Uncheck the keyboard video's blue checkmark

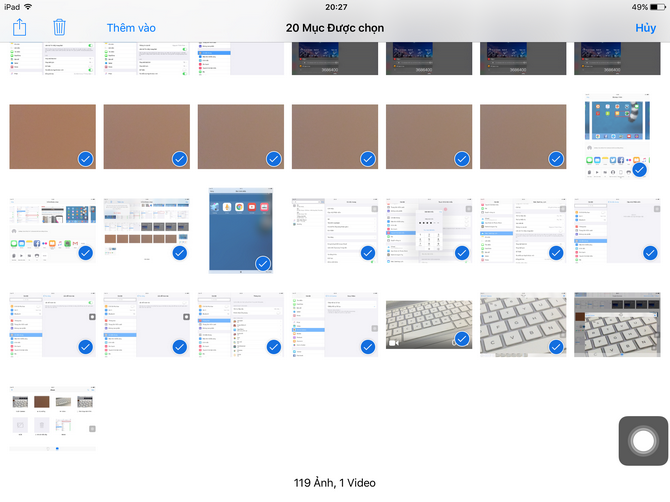pos(462,340)
